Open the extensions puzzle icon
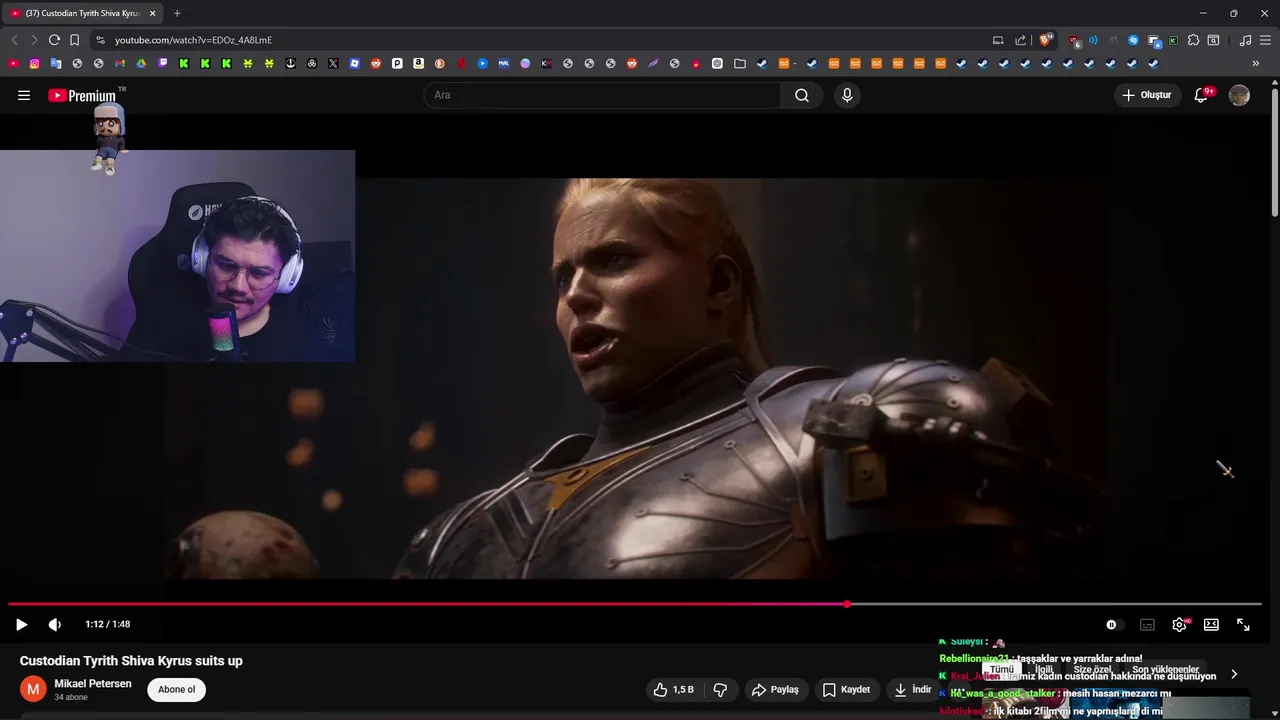Image resolution: width=1280 pixels, height=720 pixels. tap(1193, 40)
